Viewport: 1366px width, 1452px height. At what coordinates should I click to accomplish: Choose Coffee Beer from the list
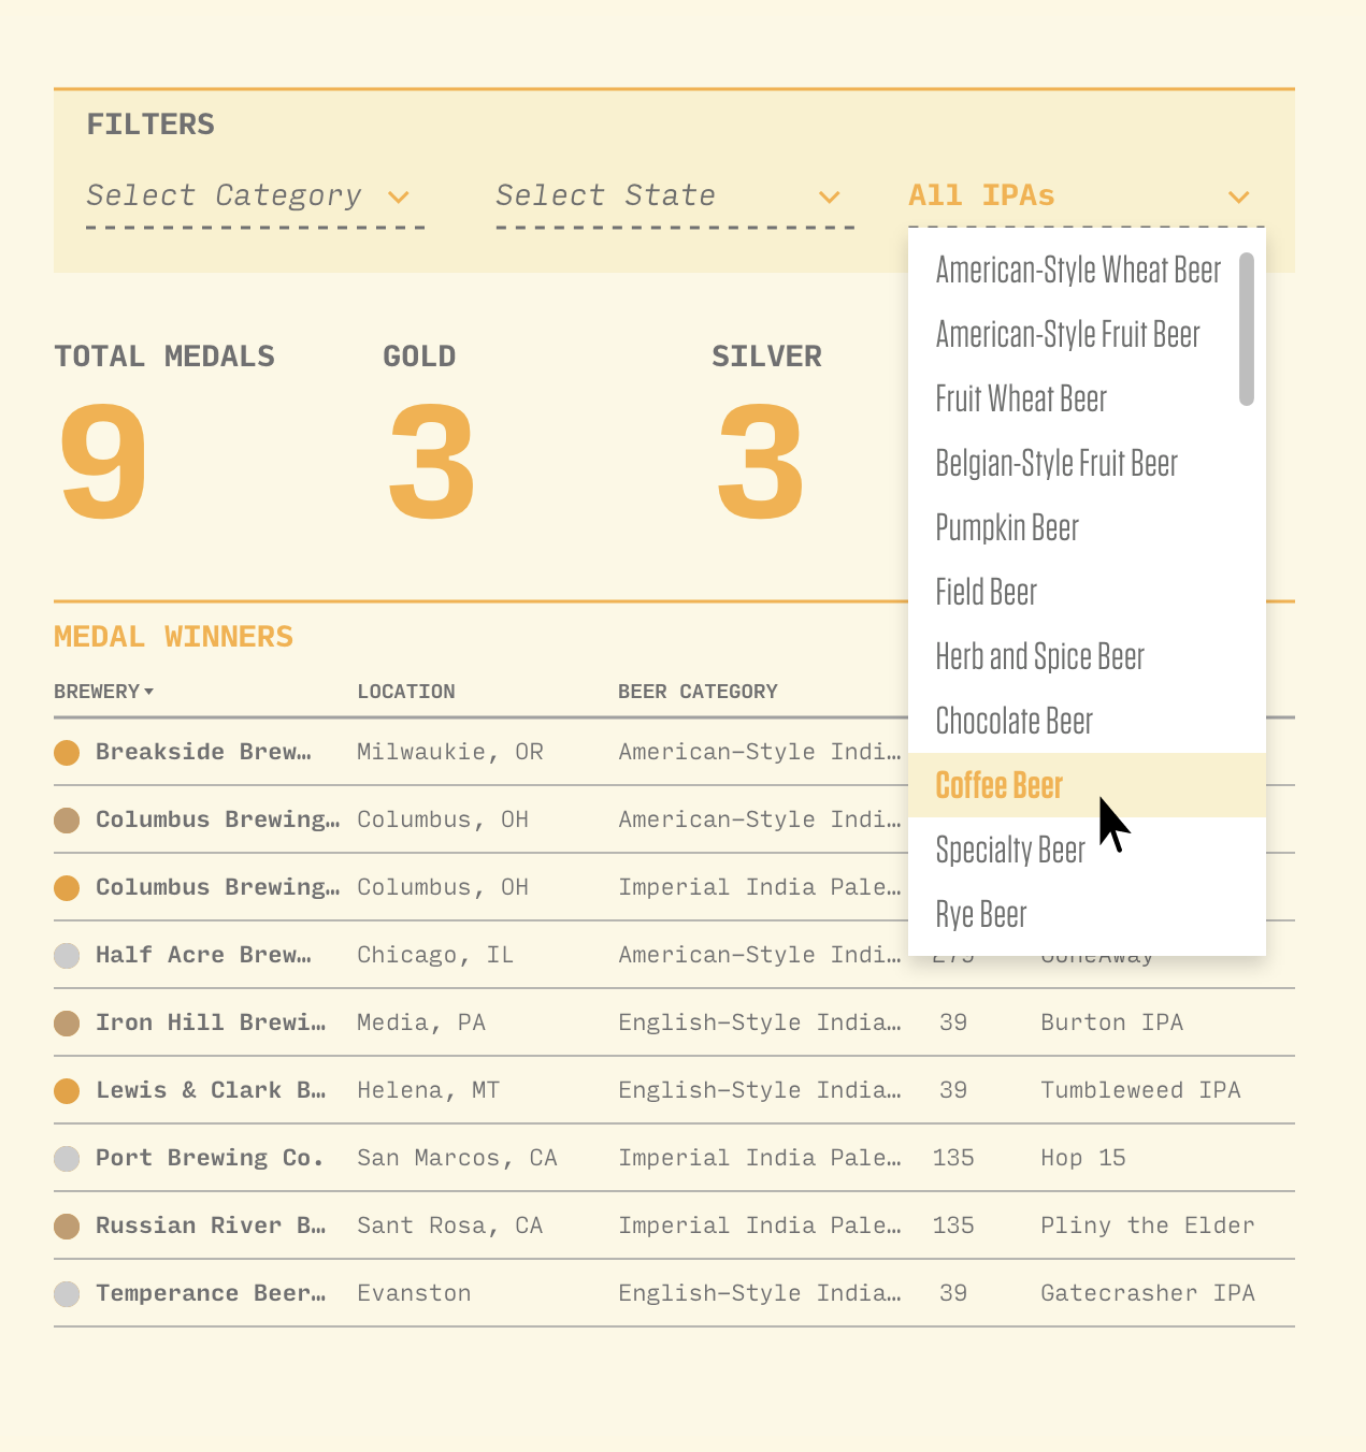click(999, 786)
